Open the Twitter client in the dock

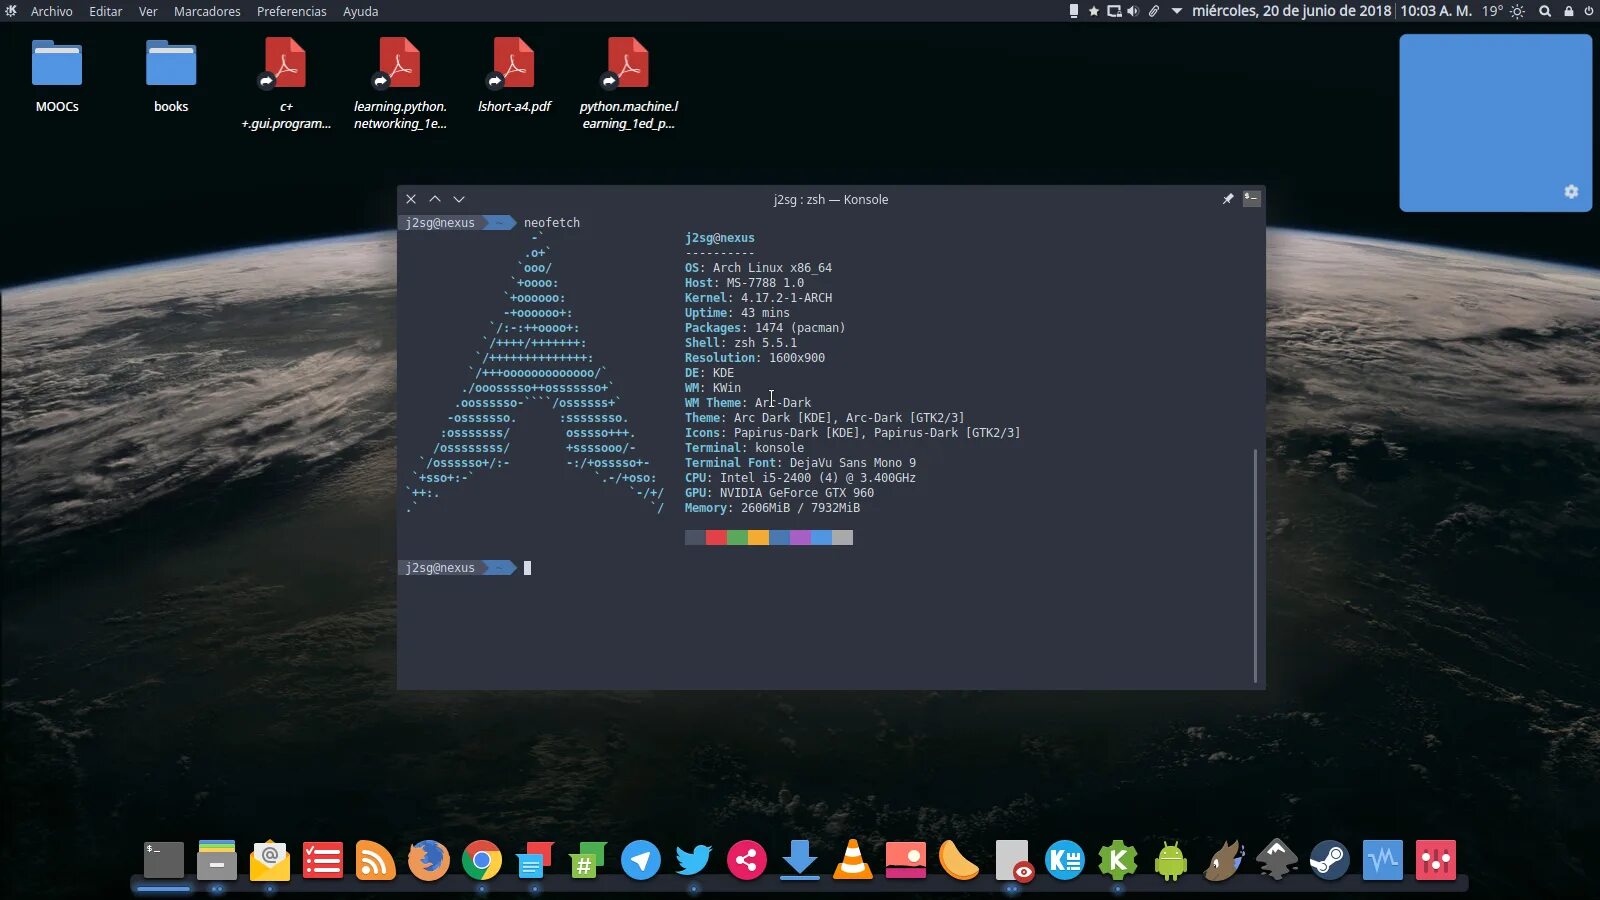(694, 860)
